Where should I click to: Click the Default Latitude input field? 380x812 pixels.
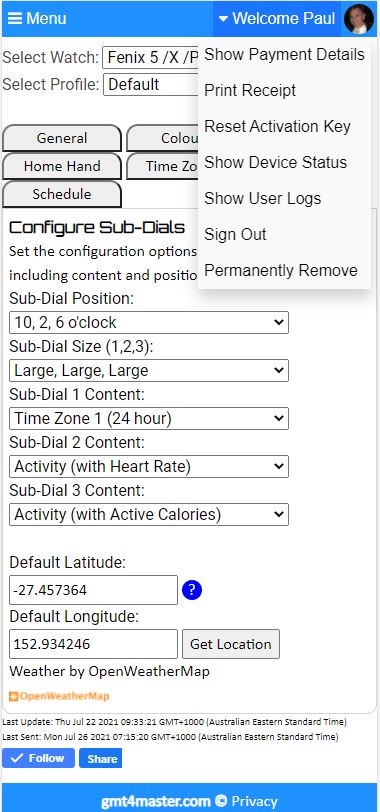tap(94, 590)
